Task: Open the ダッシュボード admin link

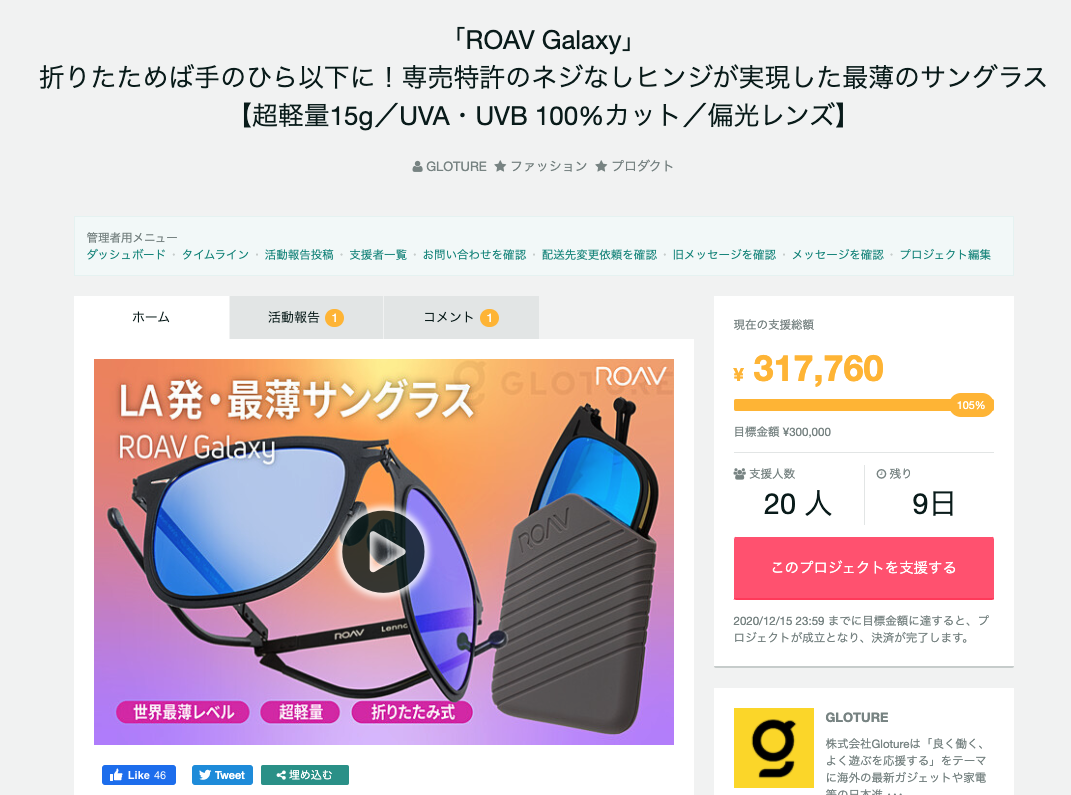Action: (126, 255)
